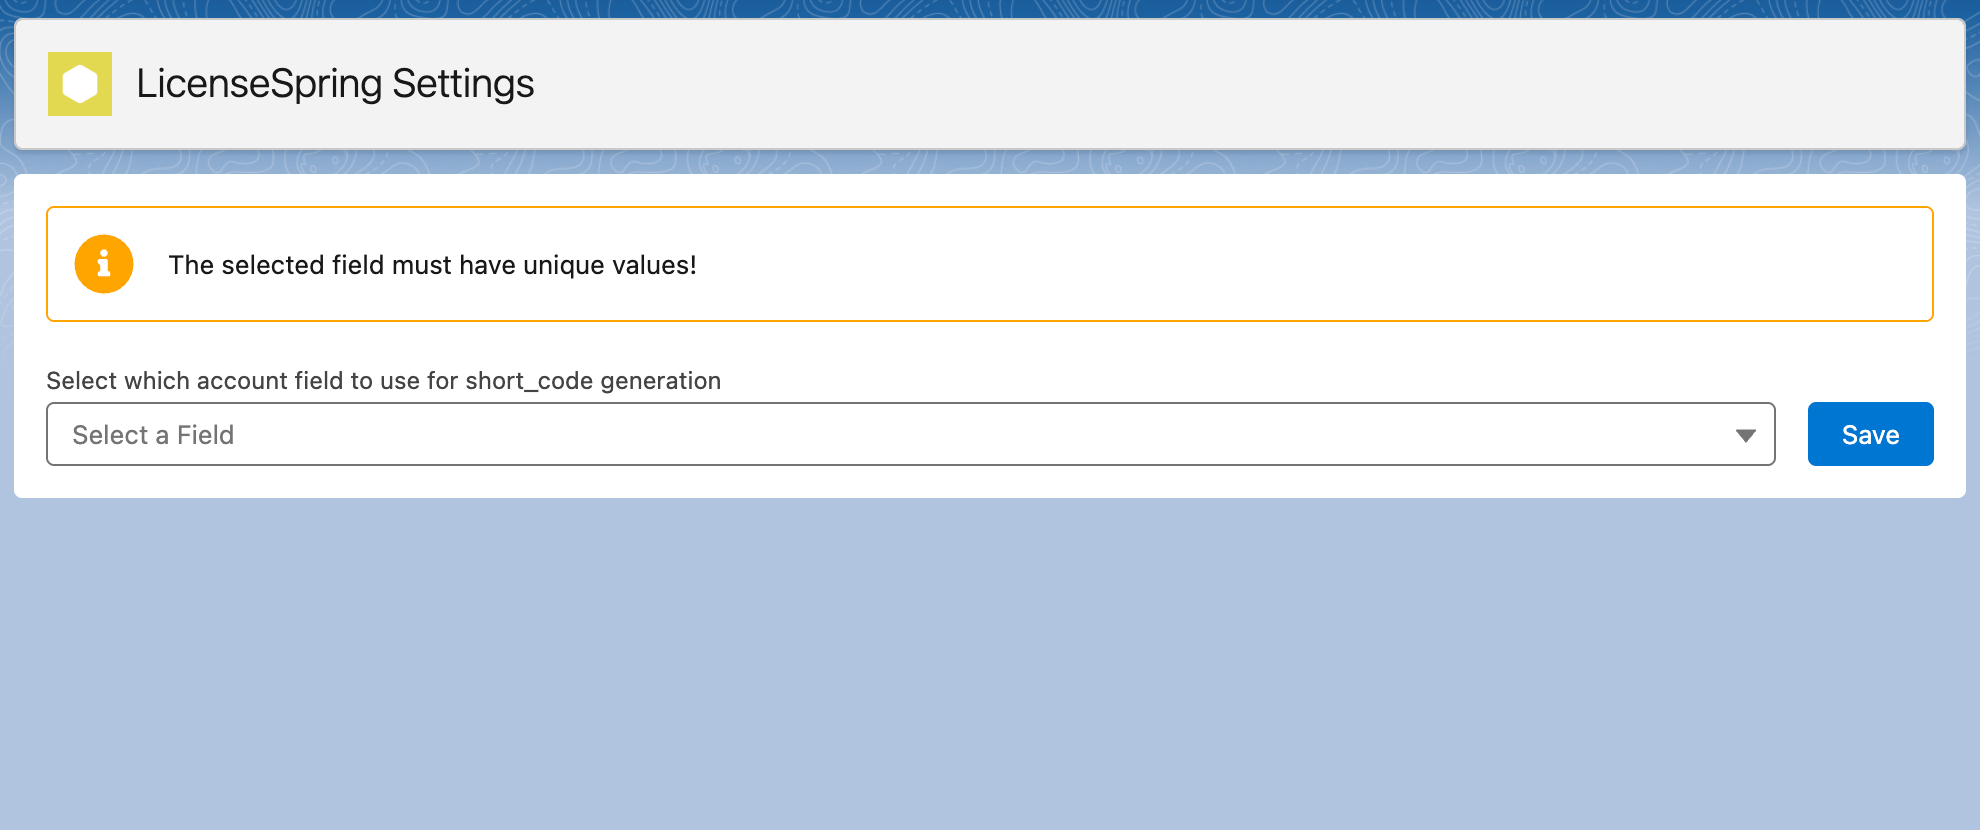Click the blank area inside the orange-bordered alert box

pyautogui.click(x=1300, y=264)
